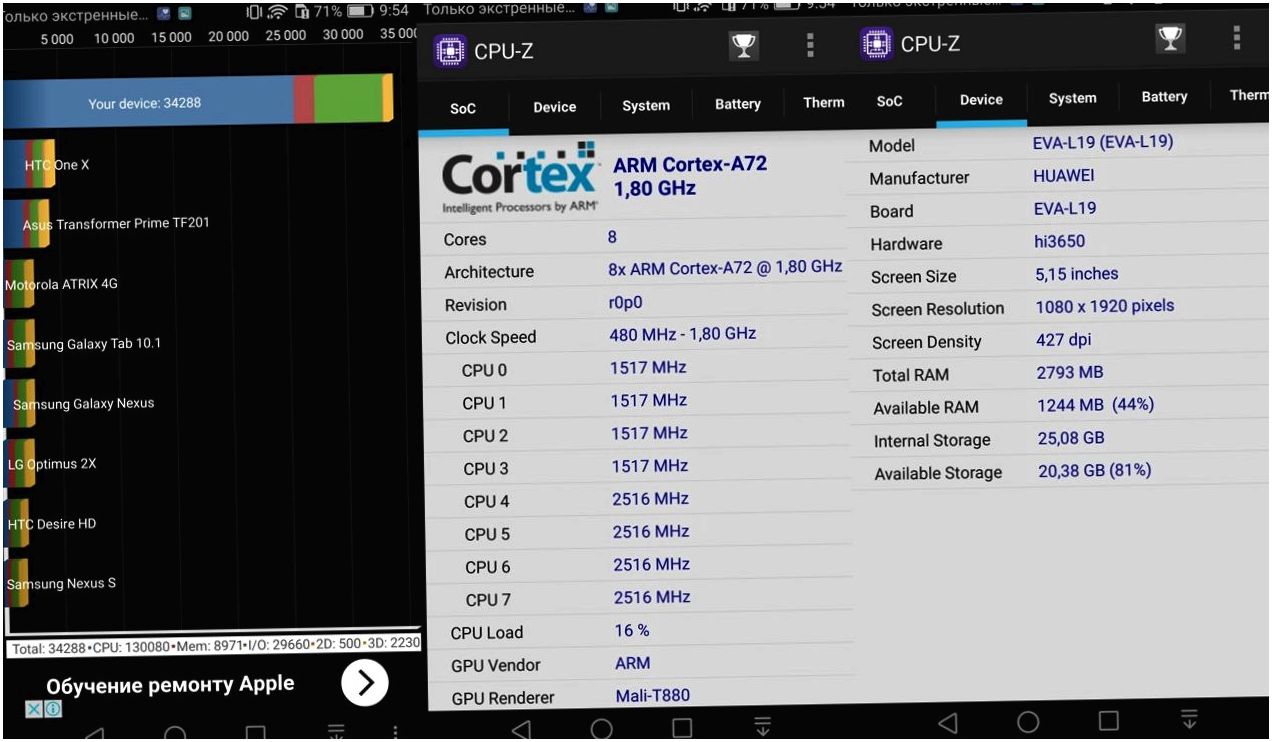Tap the Board value 'EVA-L19'

click(x=1065, y=208)
